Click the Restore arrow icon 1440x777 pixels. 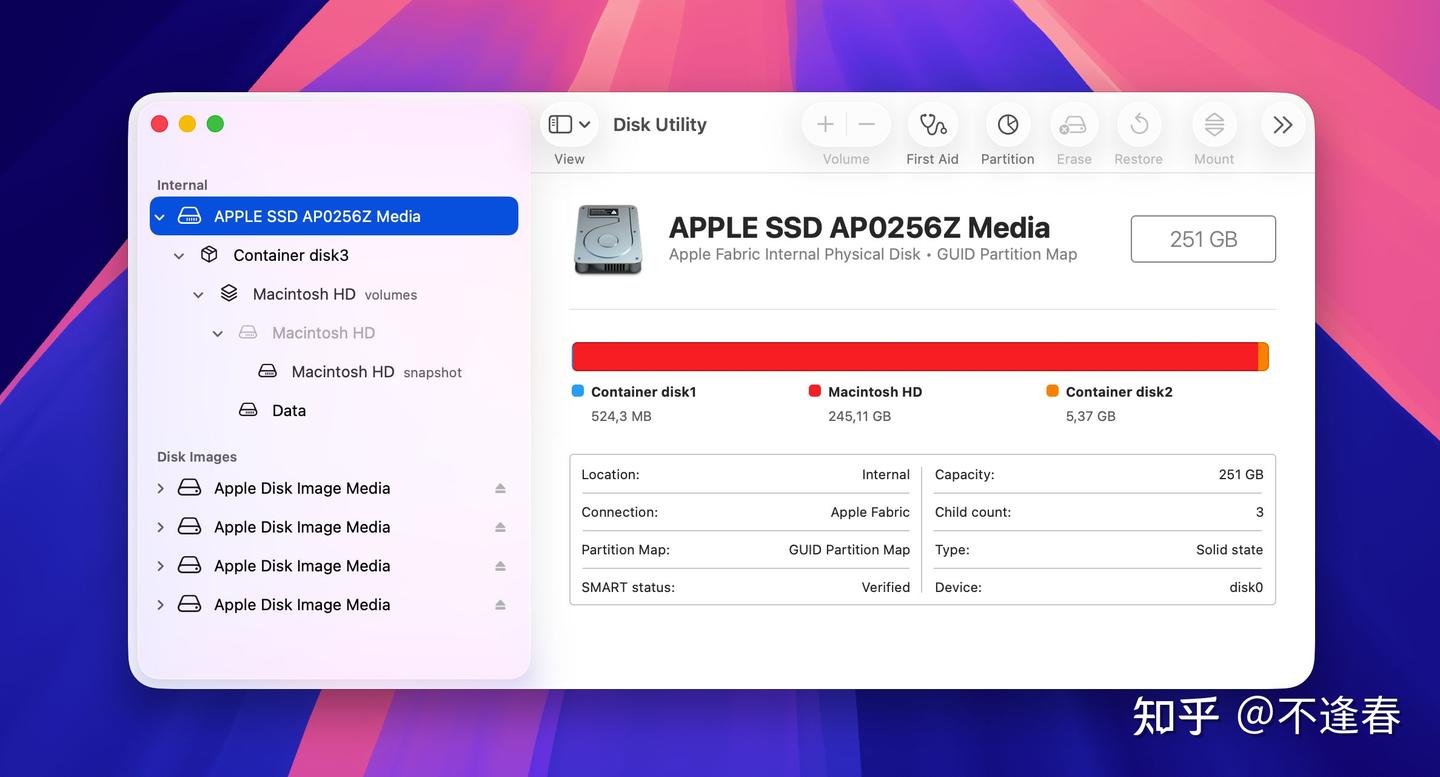[1139, 125]
